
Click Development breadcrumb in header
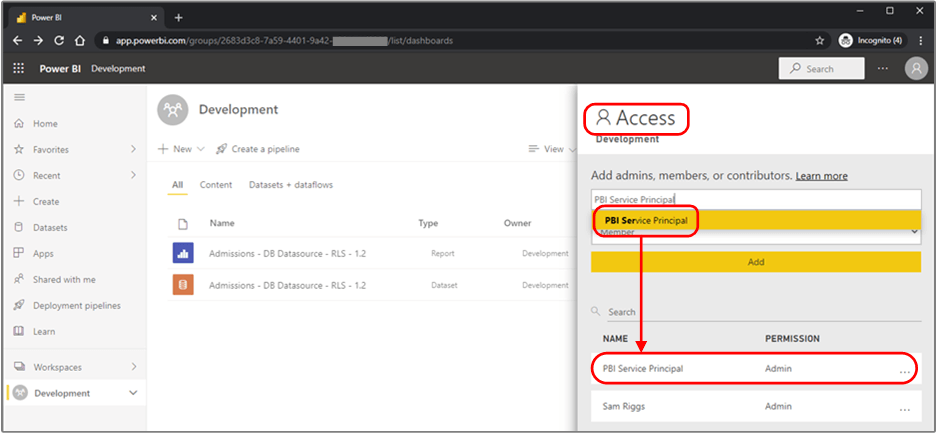(118, 69)
